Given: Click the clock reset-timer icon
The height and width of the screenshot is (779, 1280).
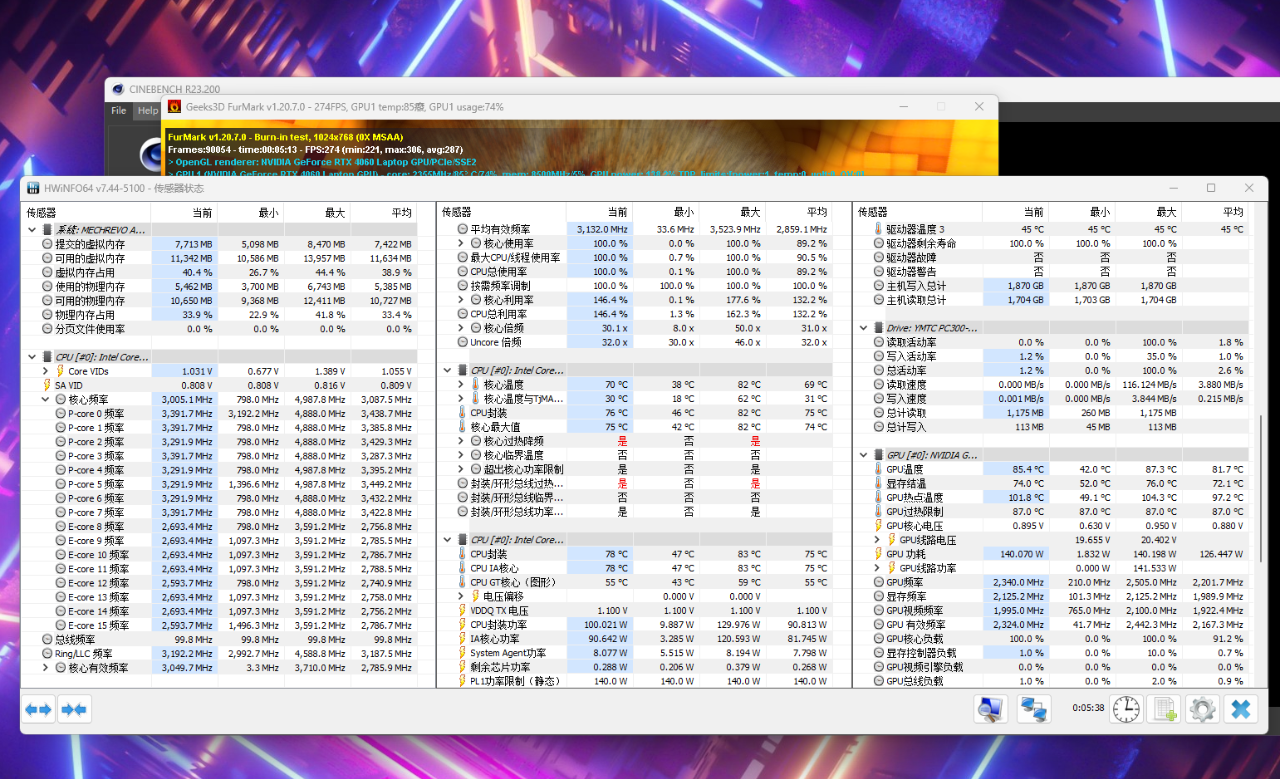Looking at the screenshot, I should point(1126,710).
